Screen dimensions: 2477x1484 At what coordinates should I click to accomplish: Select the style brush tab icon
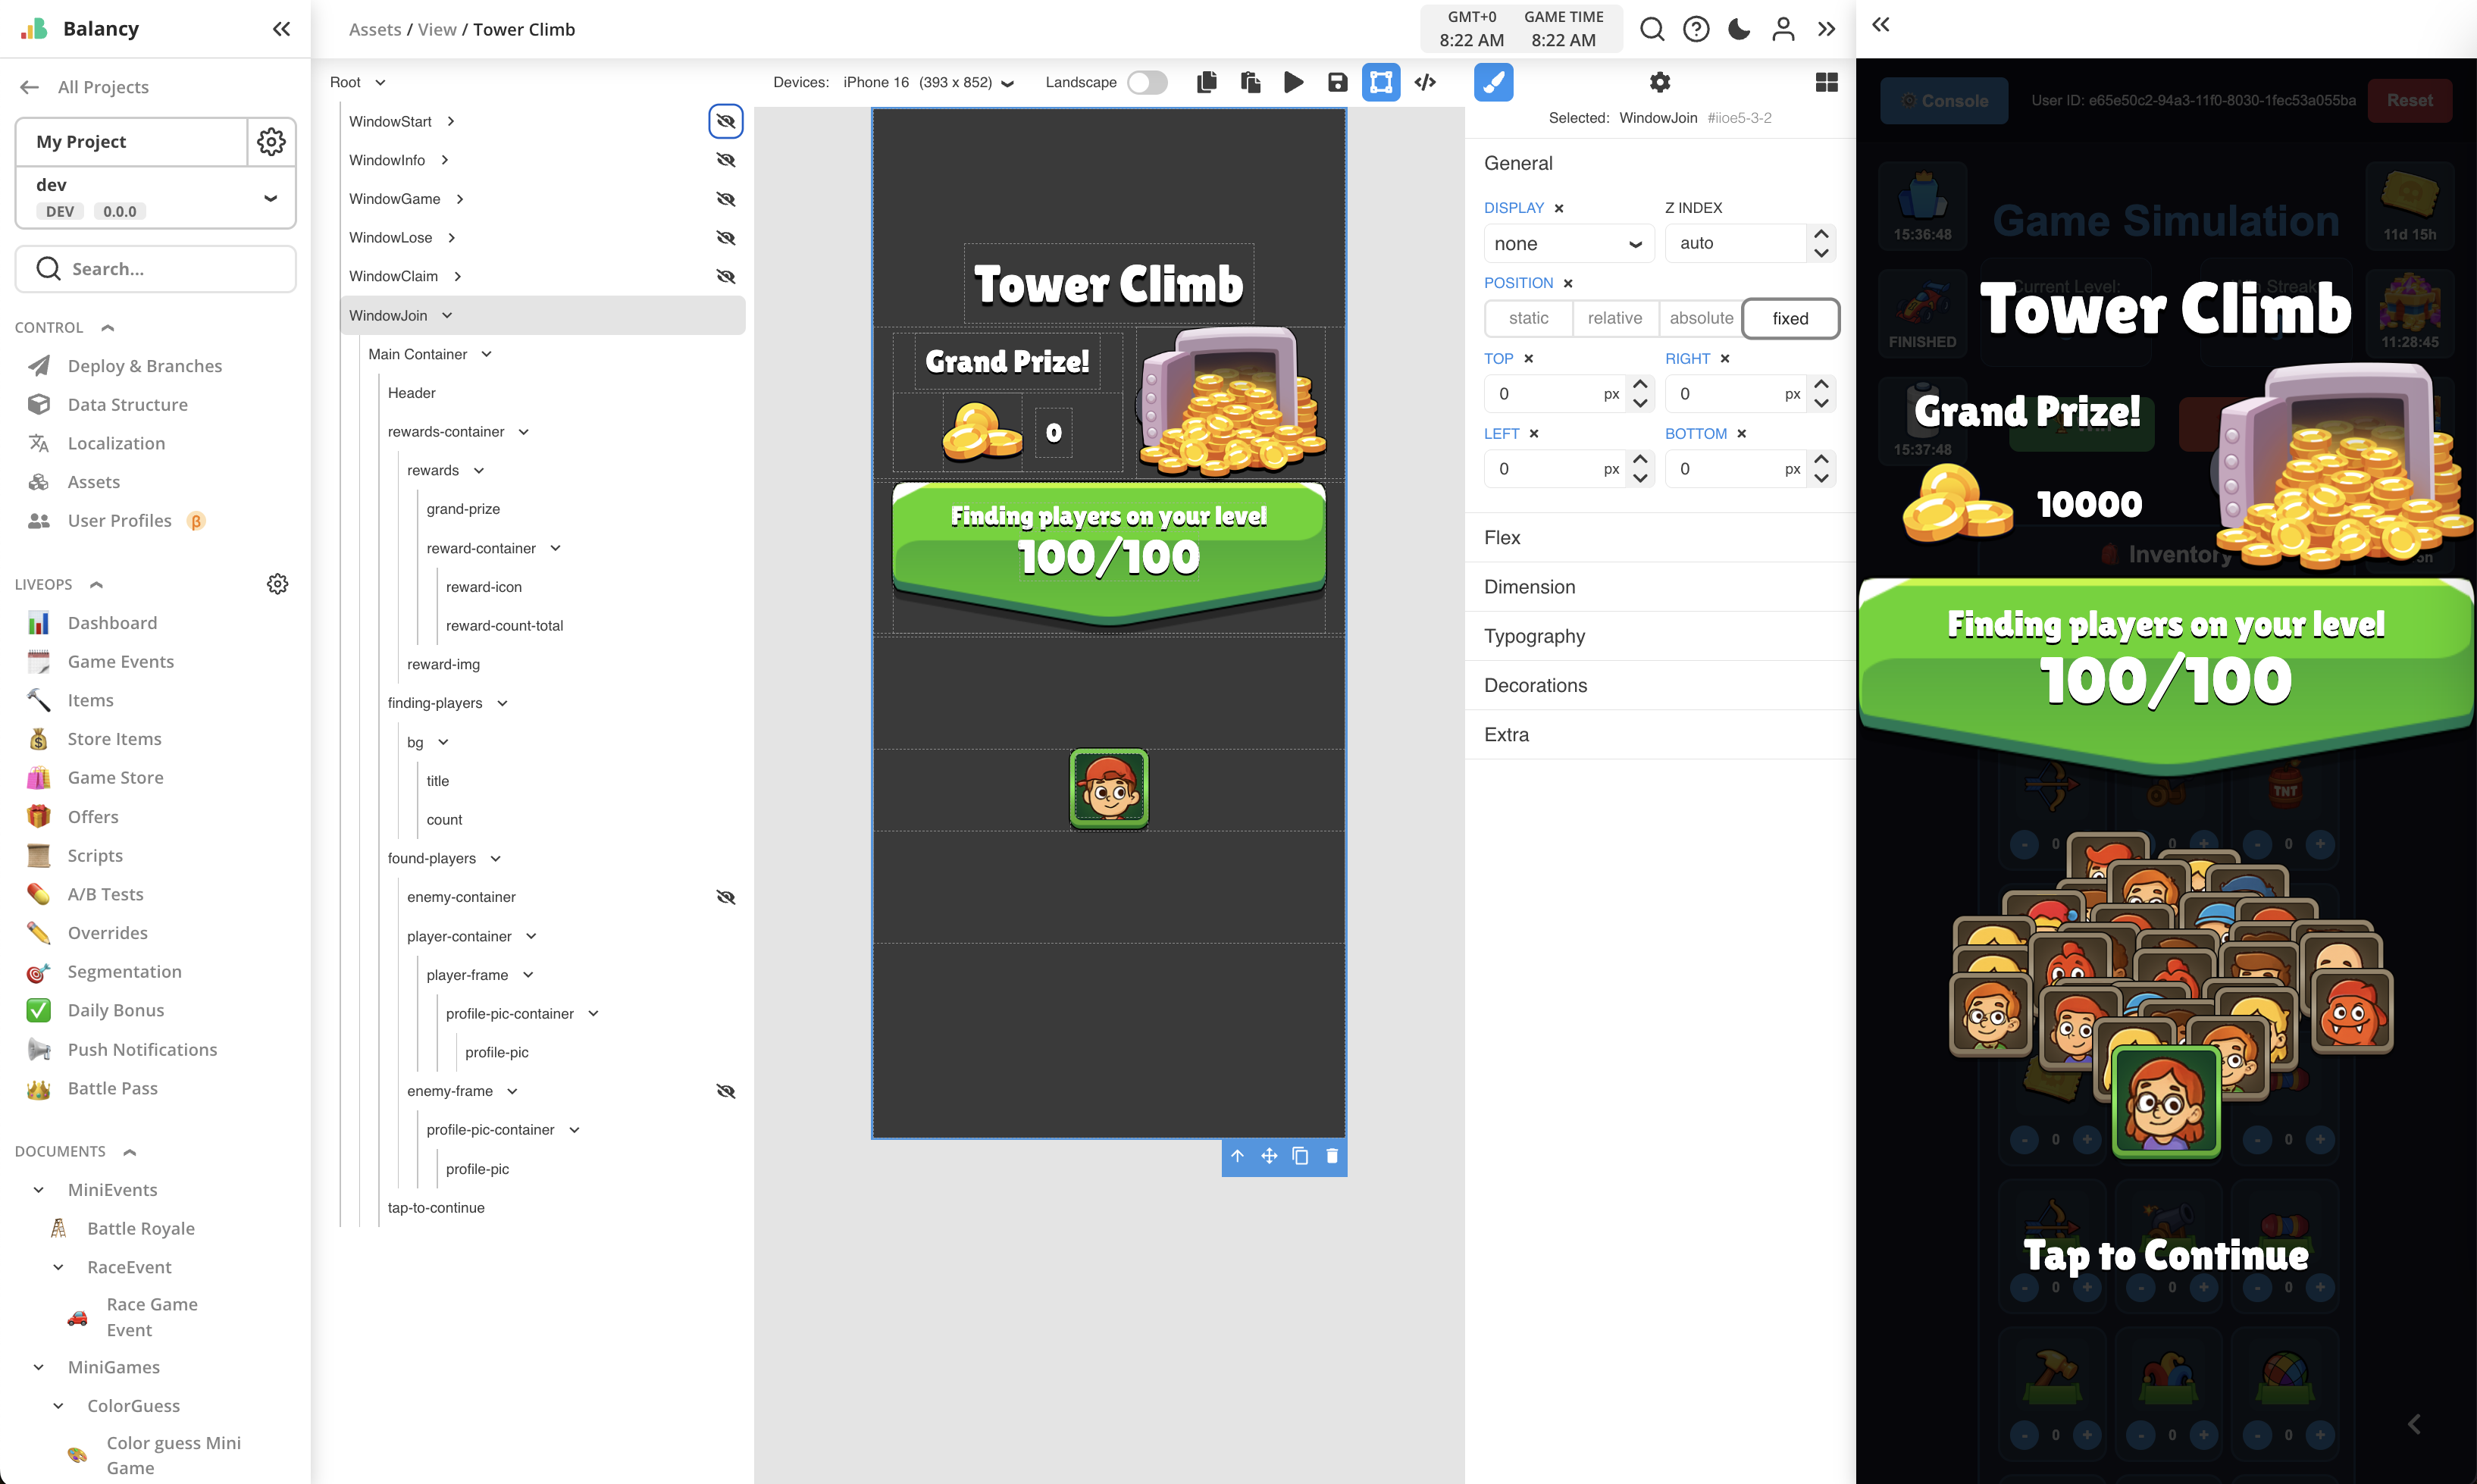point(1493,82)
